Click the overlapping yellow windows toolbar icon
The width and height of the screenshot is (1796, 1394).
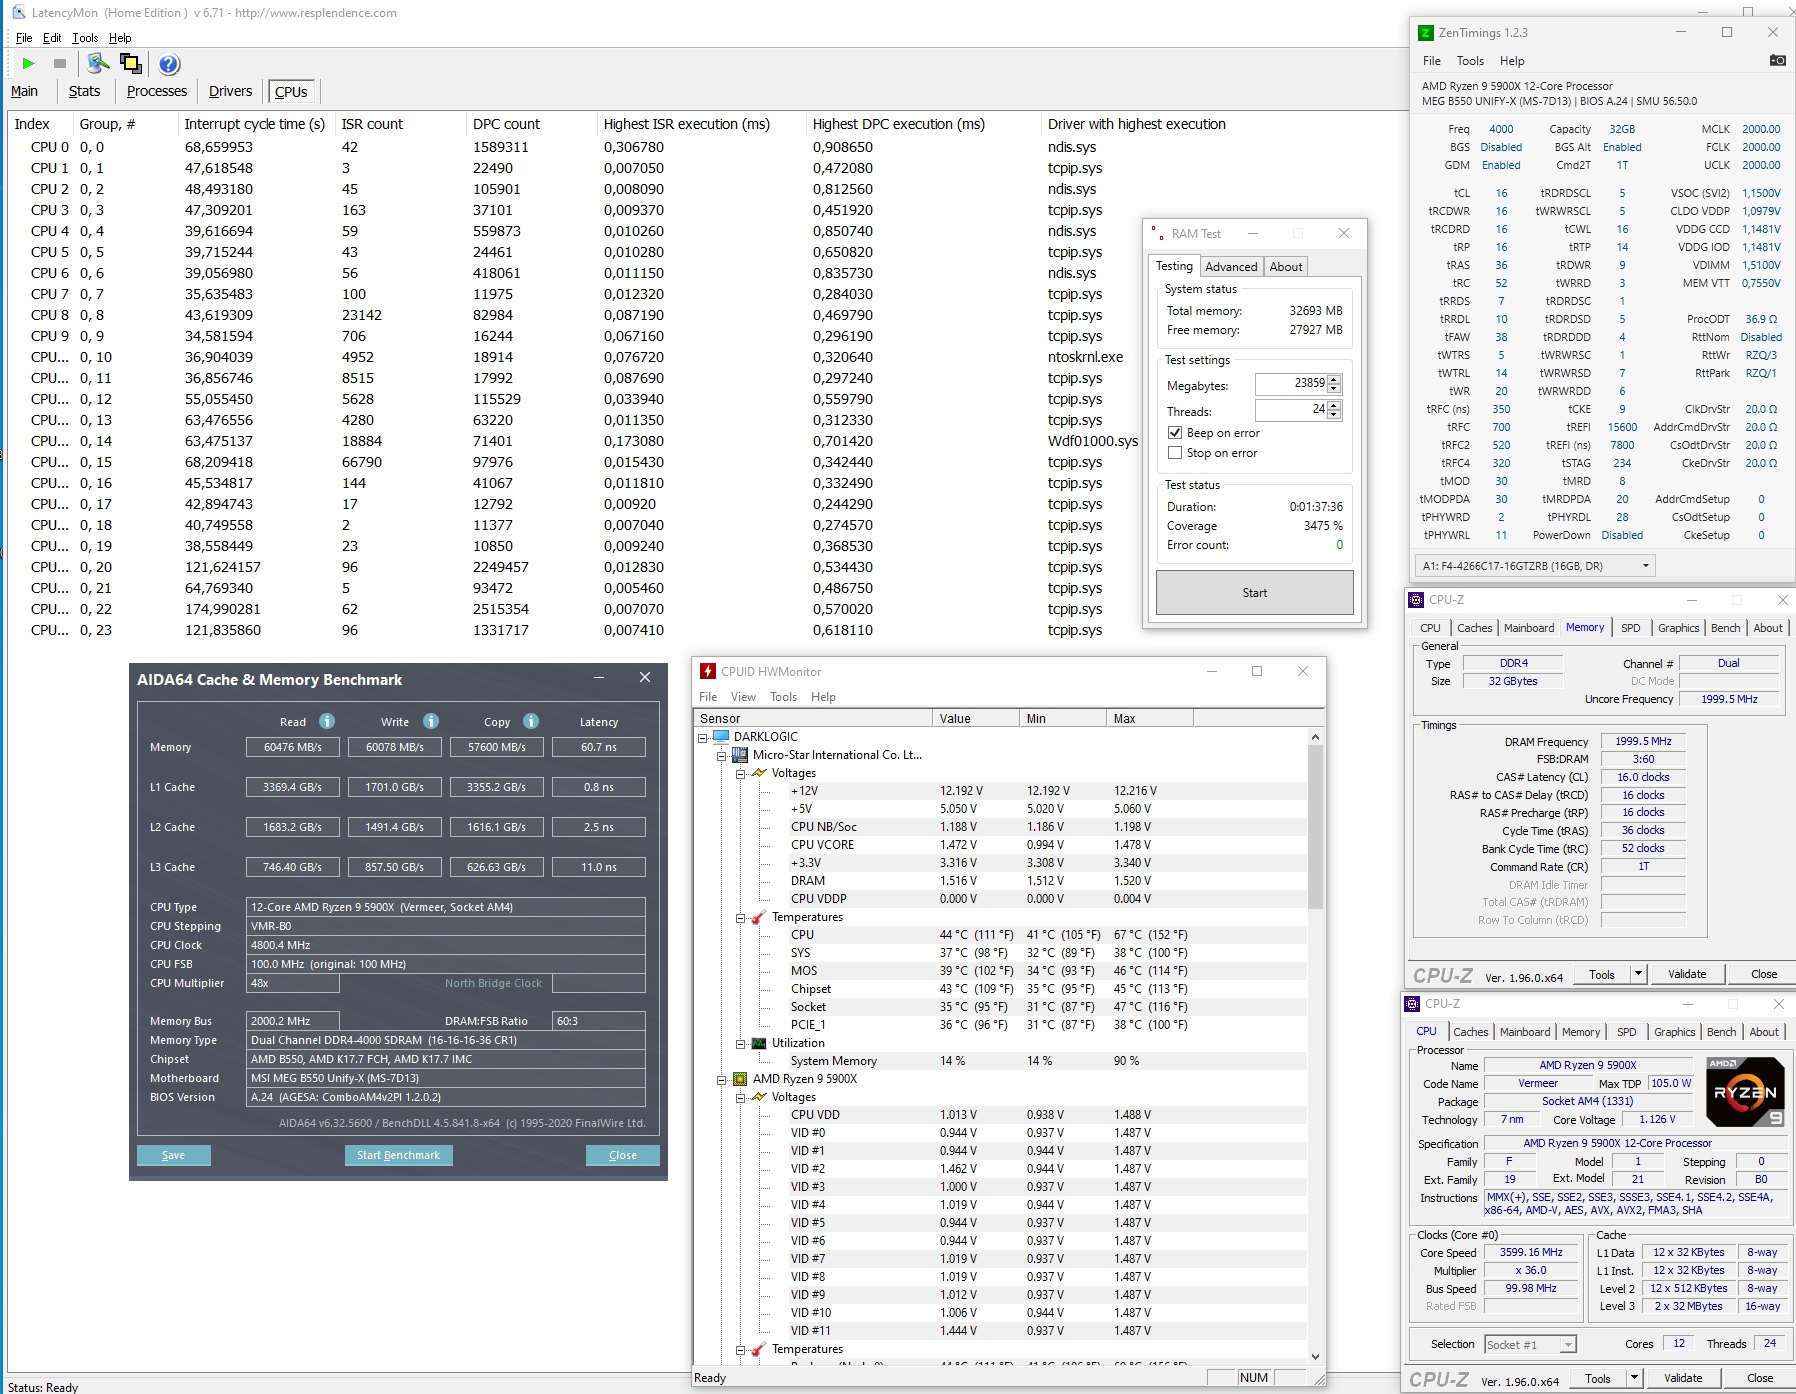[x=131, y=64]
